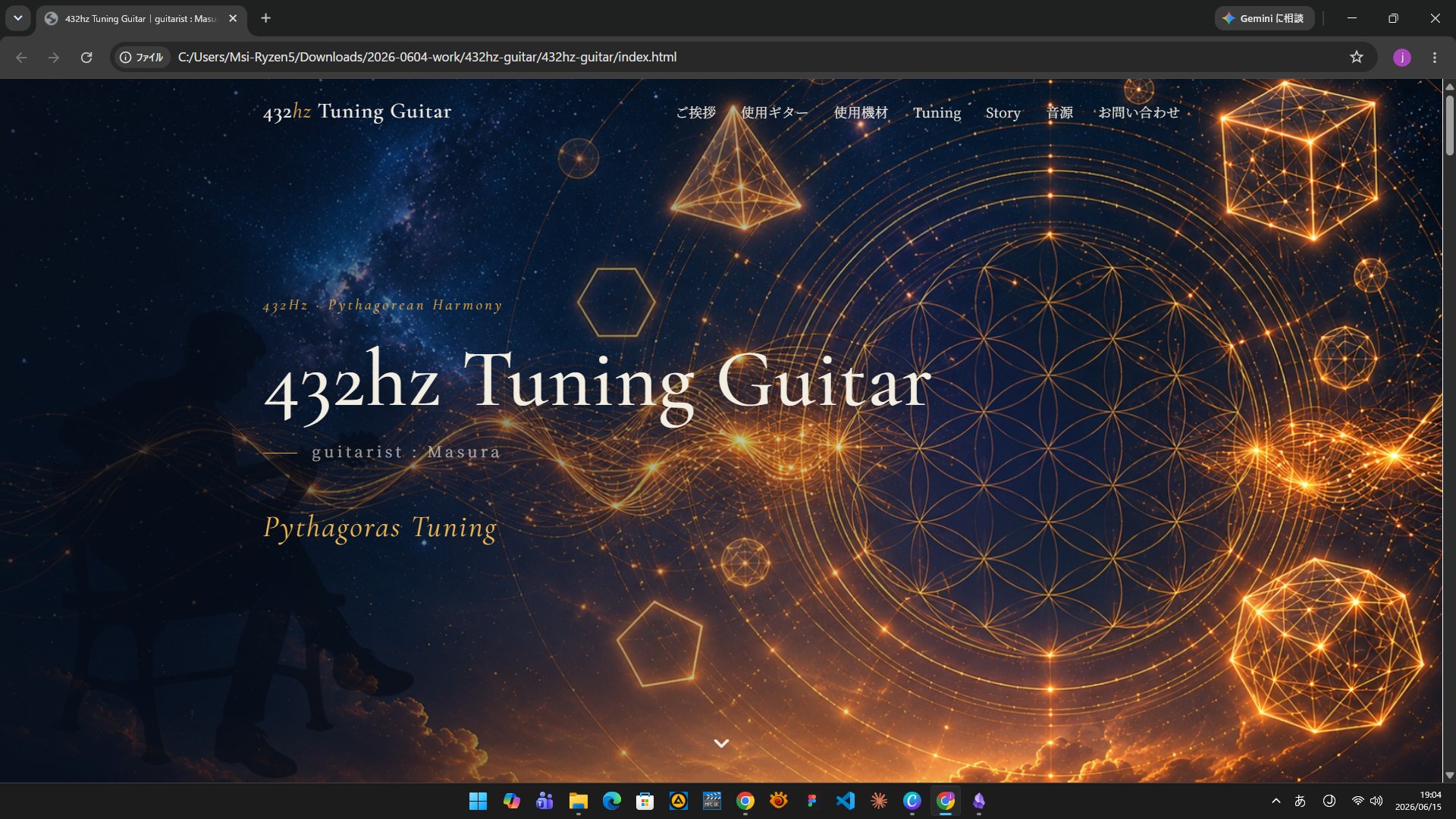This screenshot has width=1456, height=840.
Task: Click the browser back arrow
Action: point(21,57)
